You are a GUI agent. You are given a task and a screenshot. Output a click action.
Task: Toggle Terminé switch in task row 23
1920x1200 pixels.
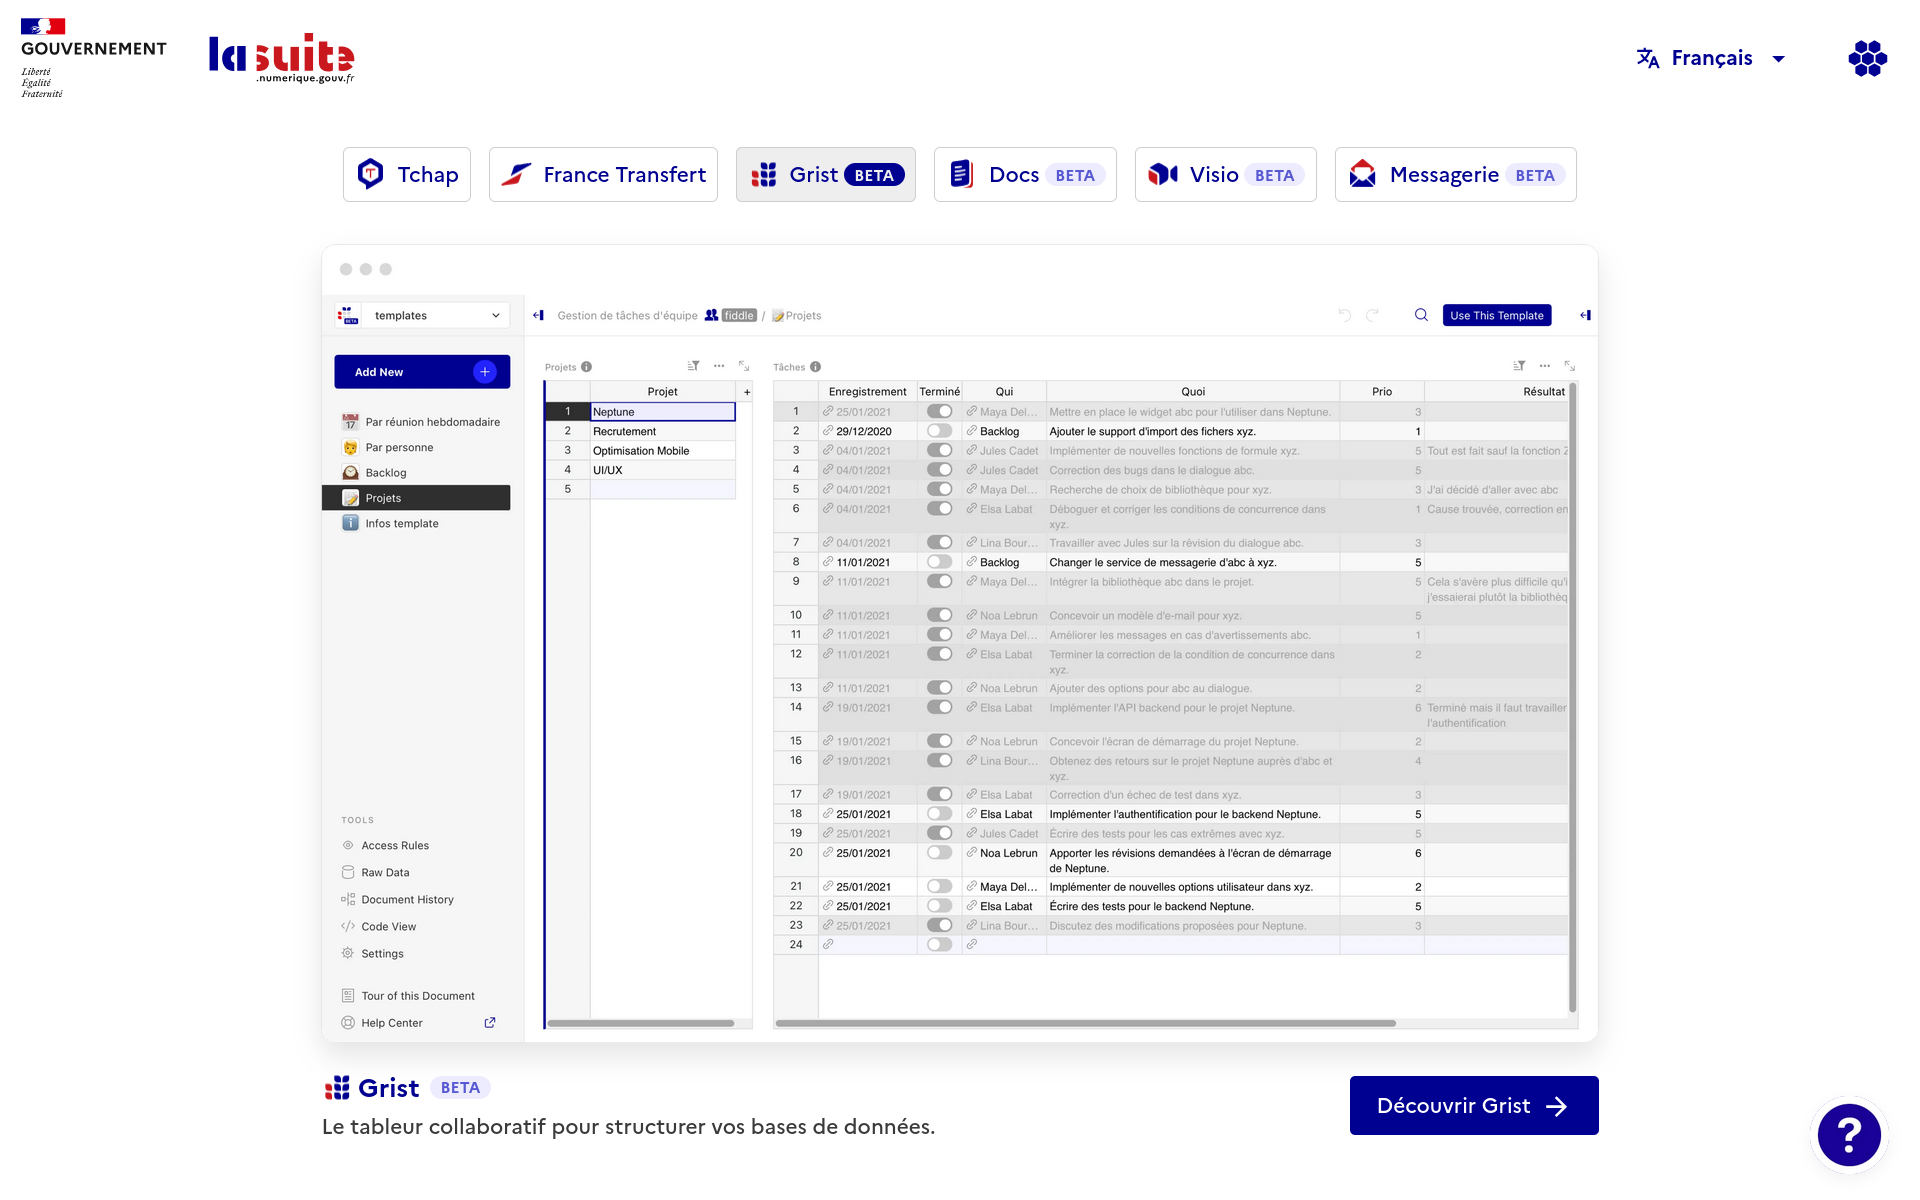coord(939,925)
